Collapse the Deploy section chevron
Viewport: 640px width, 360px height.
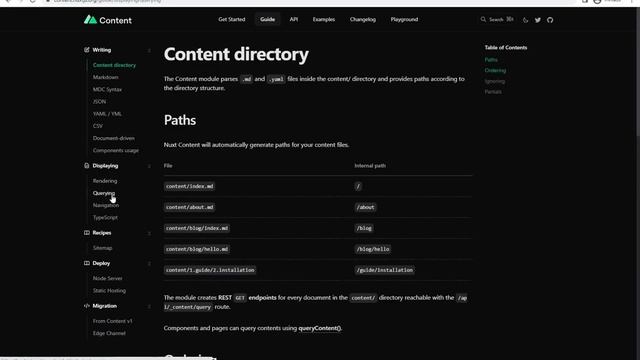(149, 264)
